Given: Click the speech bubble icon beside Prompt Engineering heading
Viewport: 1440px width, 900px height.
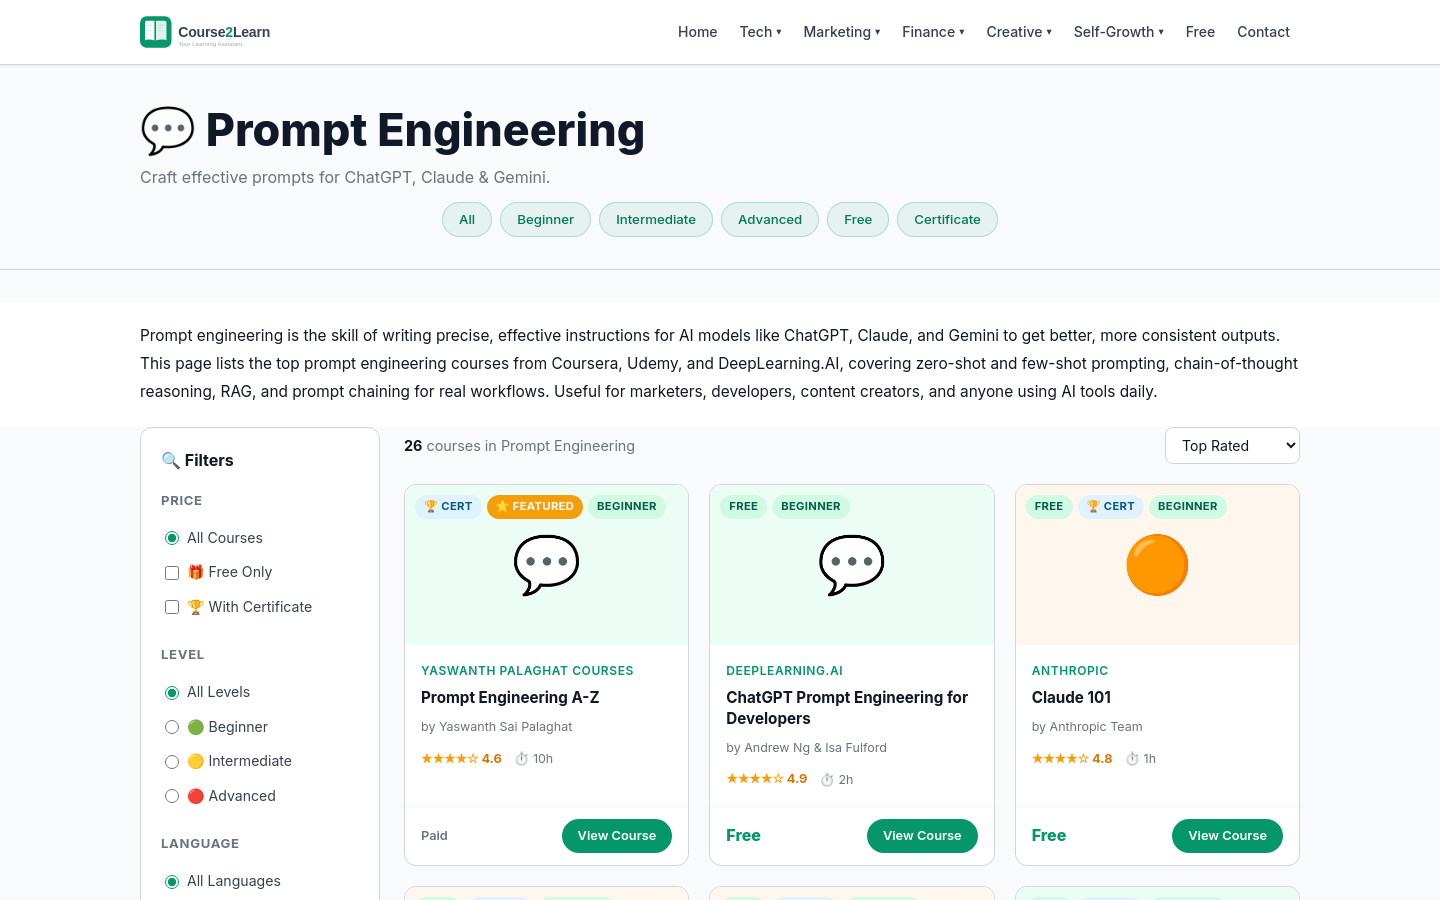Looking at the screenshot, I should click(168, 131).
